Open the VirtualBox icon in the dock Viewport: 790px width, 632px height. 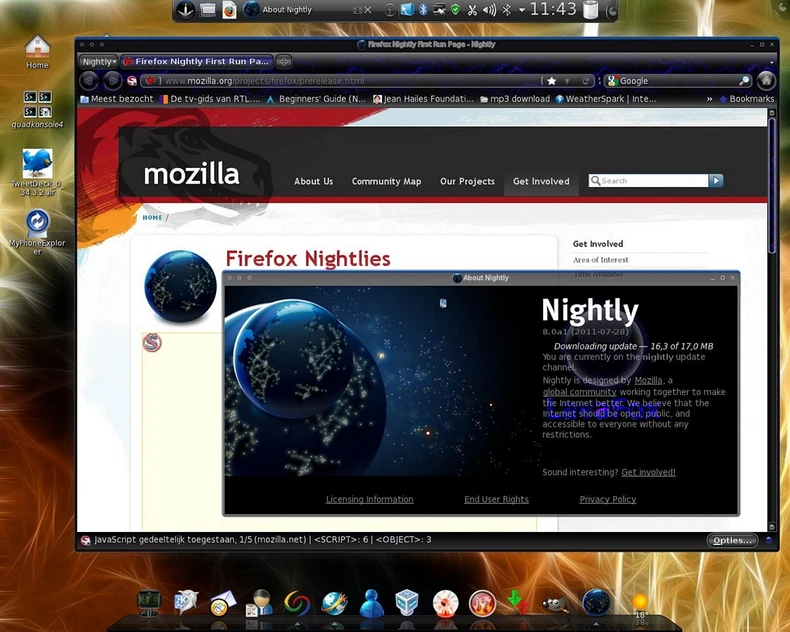tap(407, 603)
